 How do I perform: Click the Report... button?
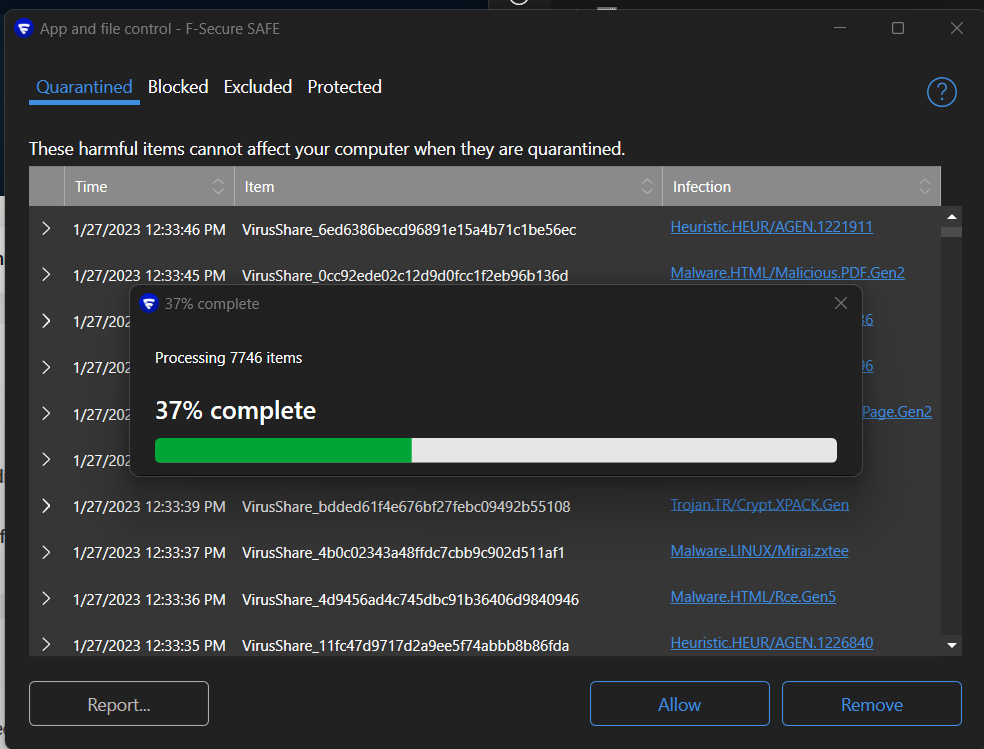tap(119, 704)
